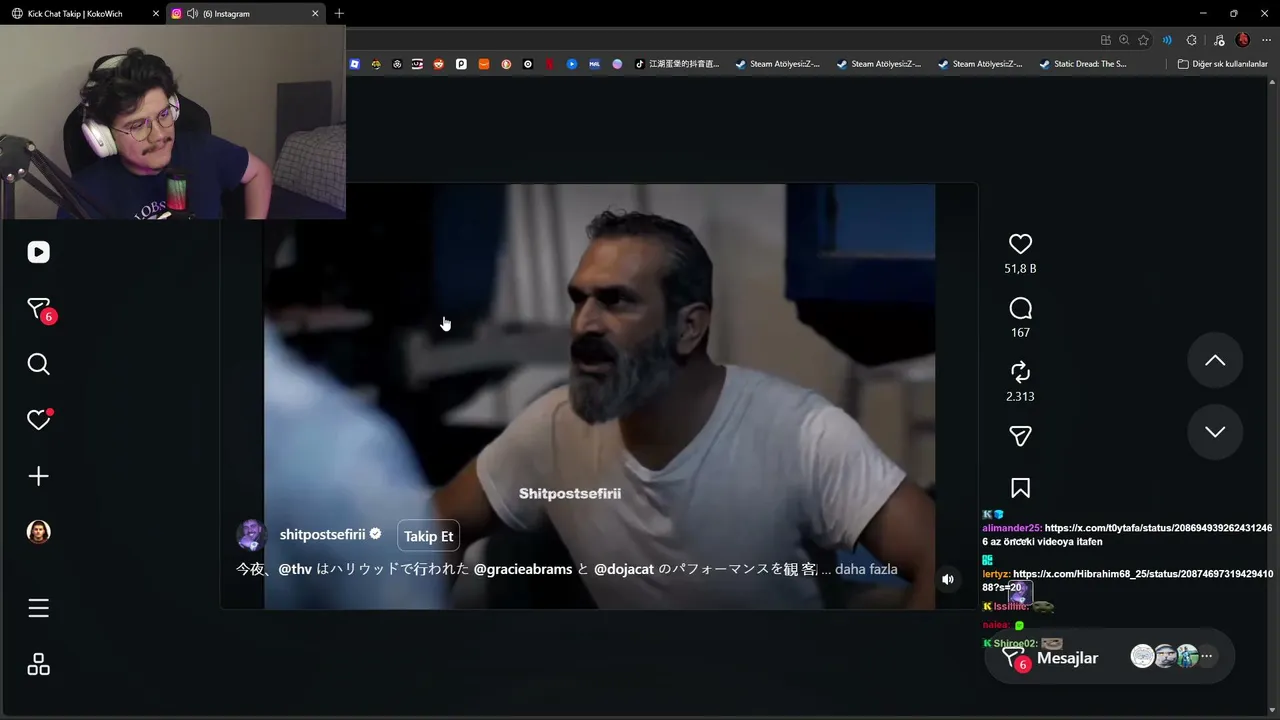
Task: Mute the Instagram tab via speaker icon
Action: click(192, 14)
